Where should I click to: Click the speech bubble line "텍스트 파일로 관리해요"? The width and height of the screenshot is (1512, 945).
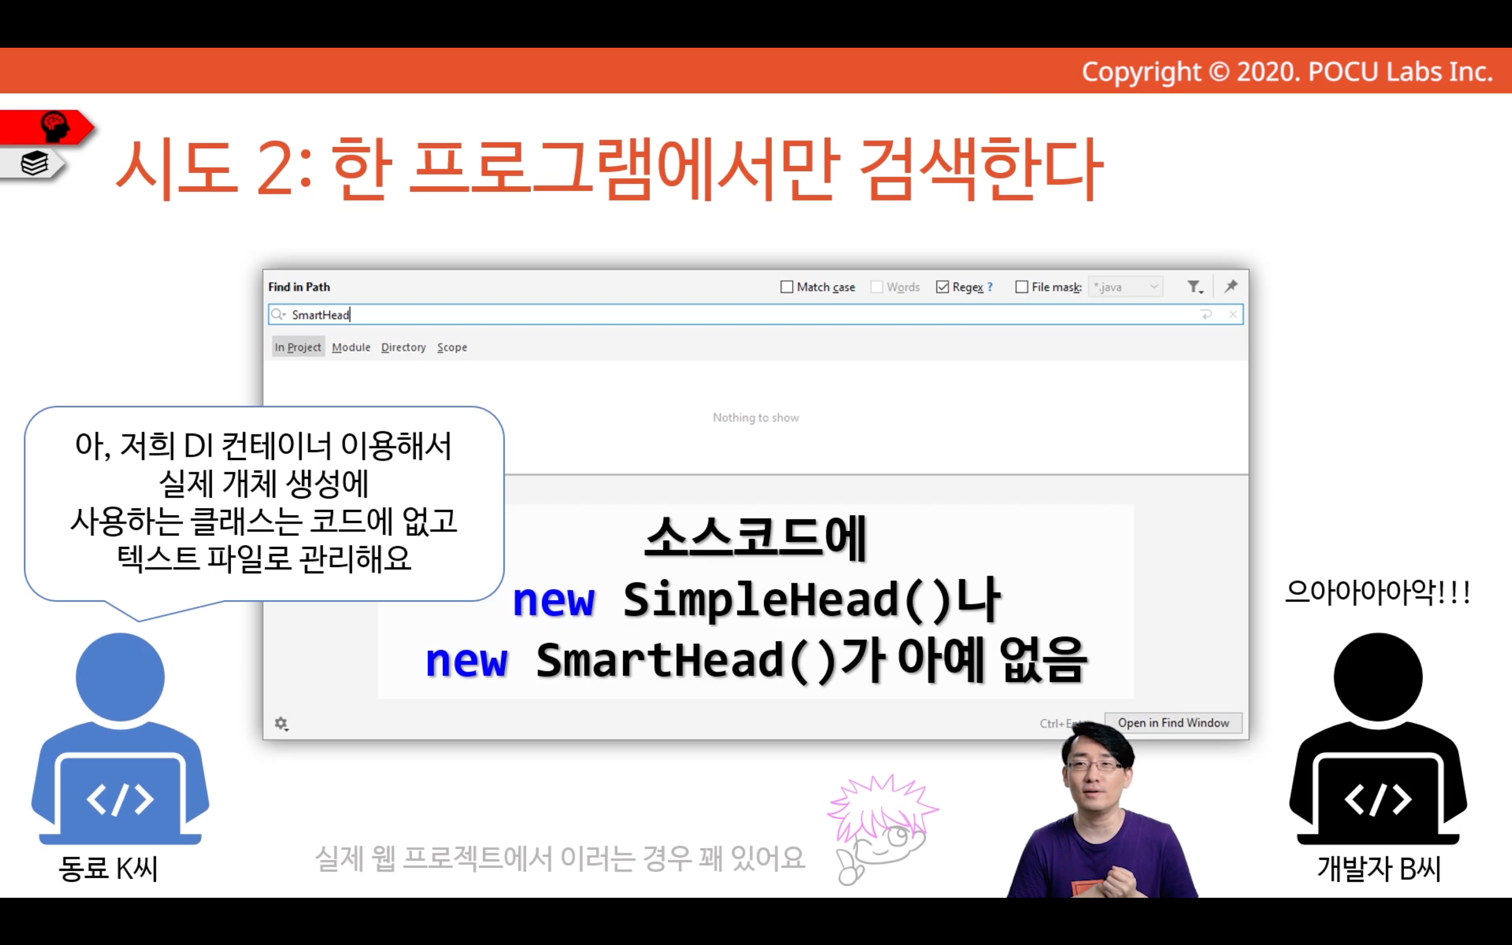[x=264, y=558]
